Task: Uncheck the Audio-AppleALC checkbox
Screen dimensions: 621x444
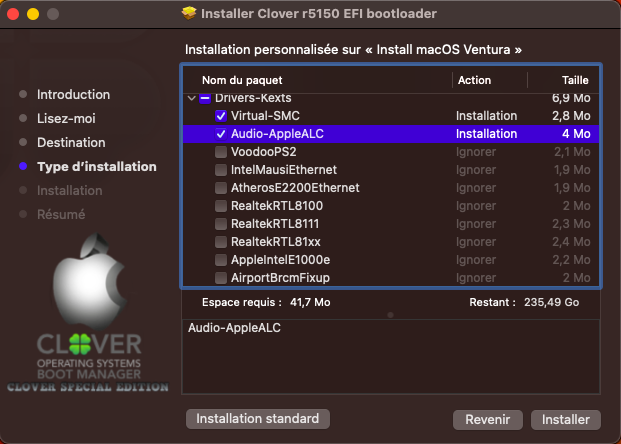Action: pos(221,134)
